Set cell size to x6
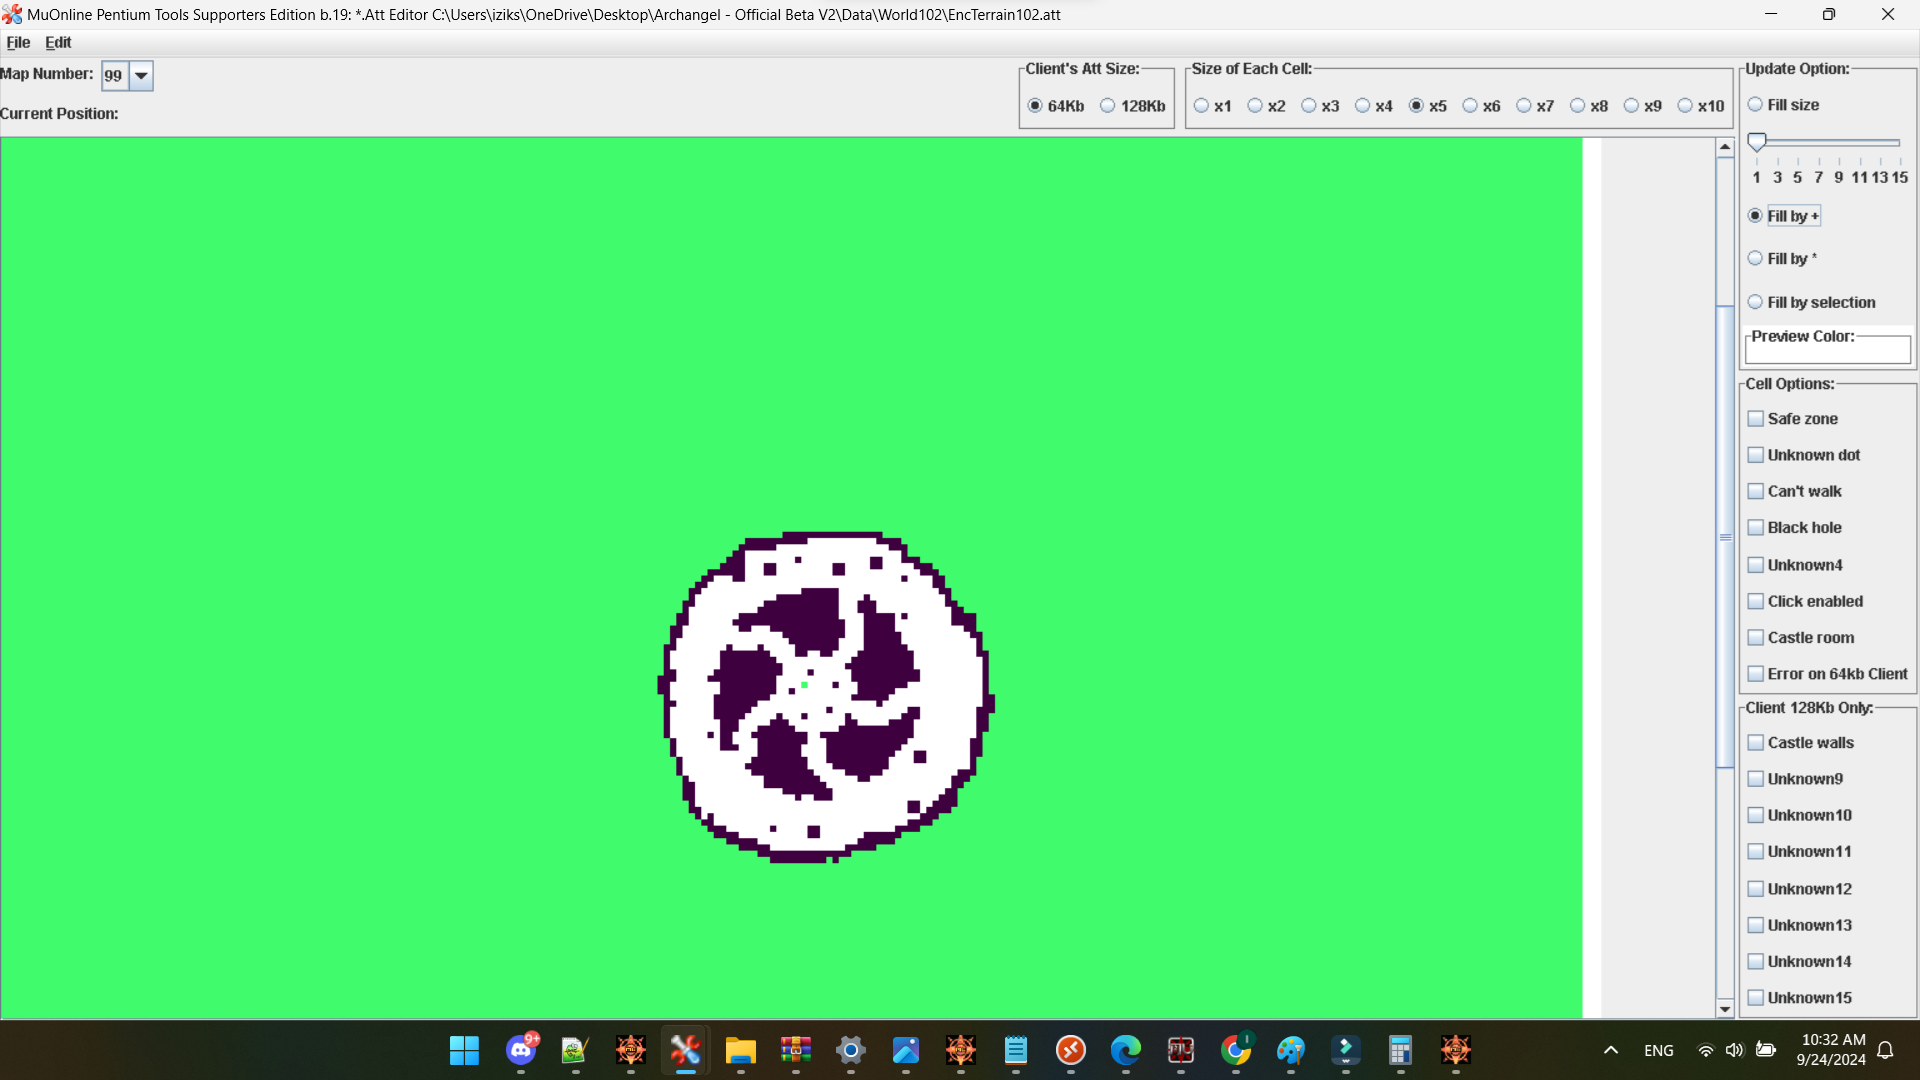The height and width of the screenshot is (1080, 1920). 1481,106
